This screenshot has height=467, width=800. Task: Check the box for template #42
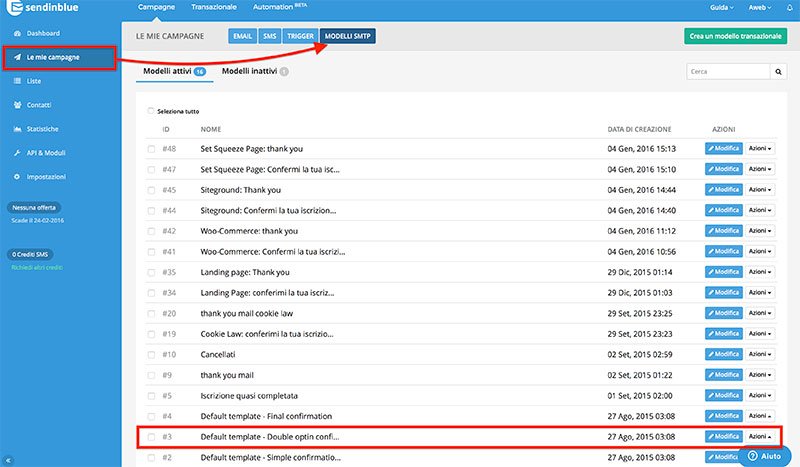click(151, 231)
